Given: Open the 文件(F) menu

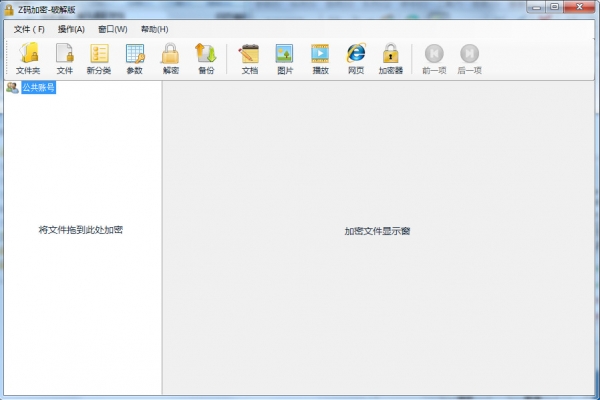Looking at the screenshot, I should [29, 29].
